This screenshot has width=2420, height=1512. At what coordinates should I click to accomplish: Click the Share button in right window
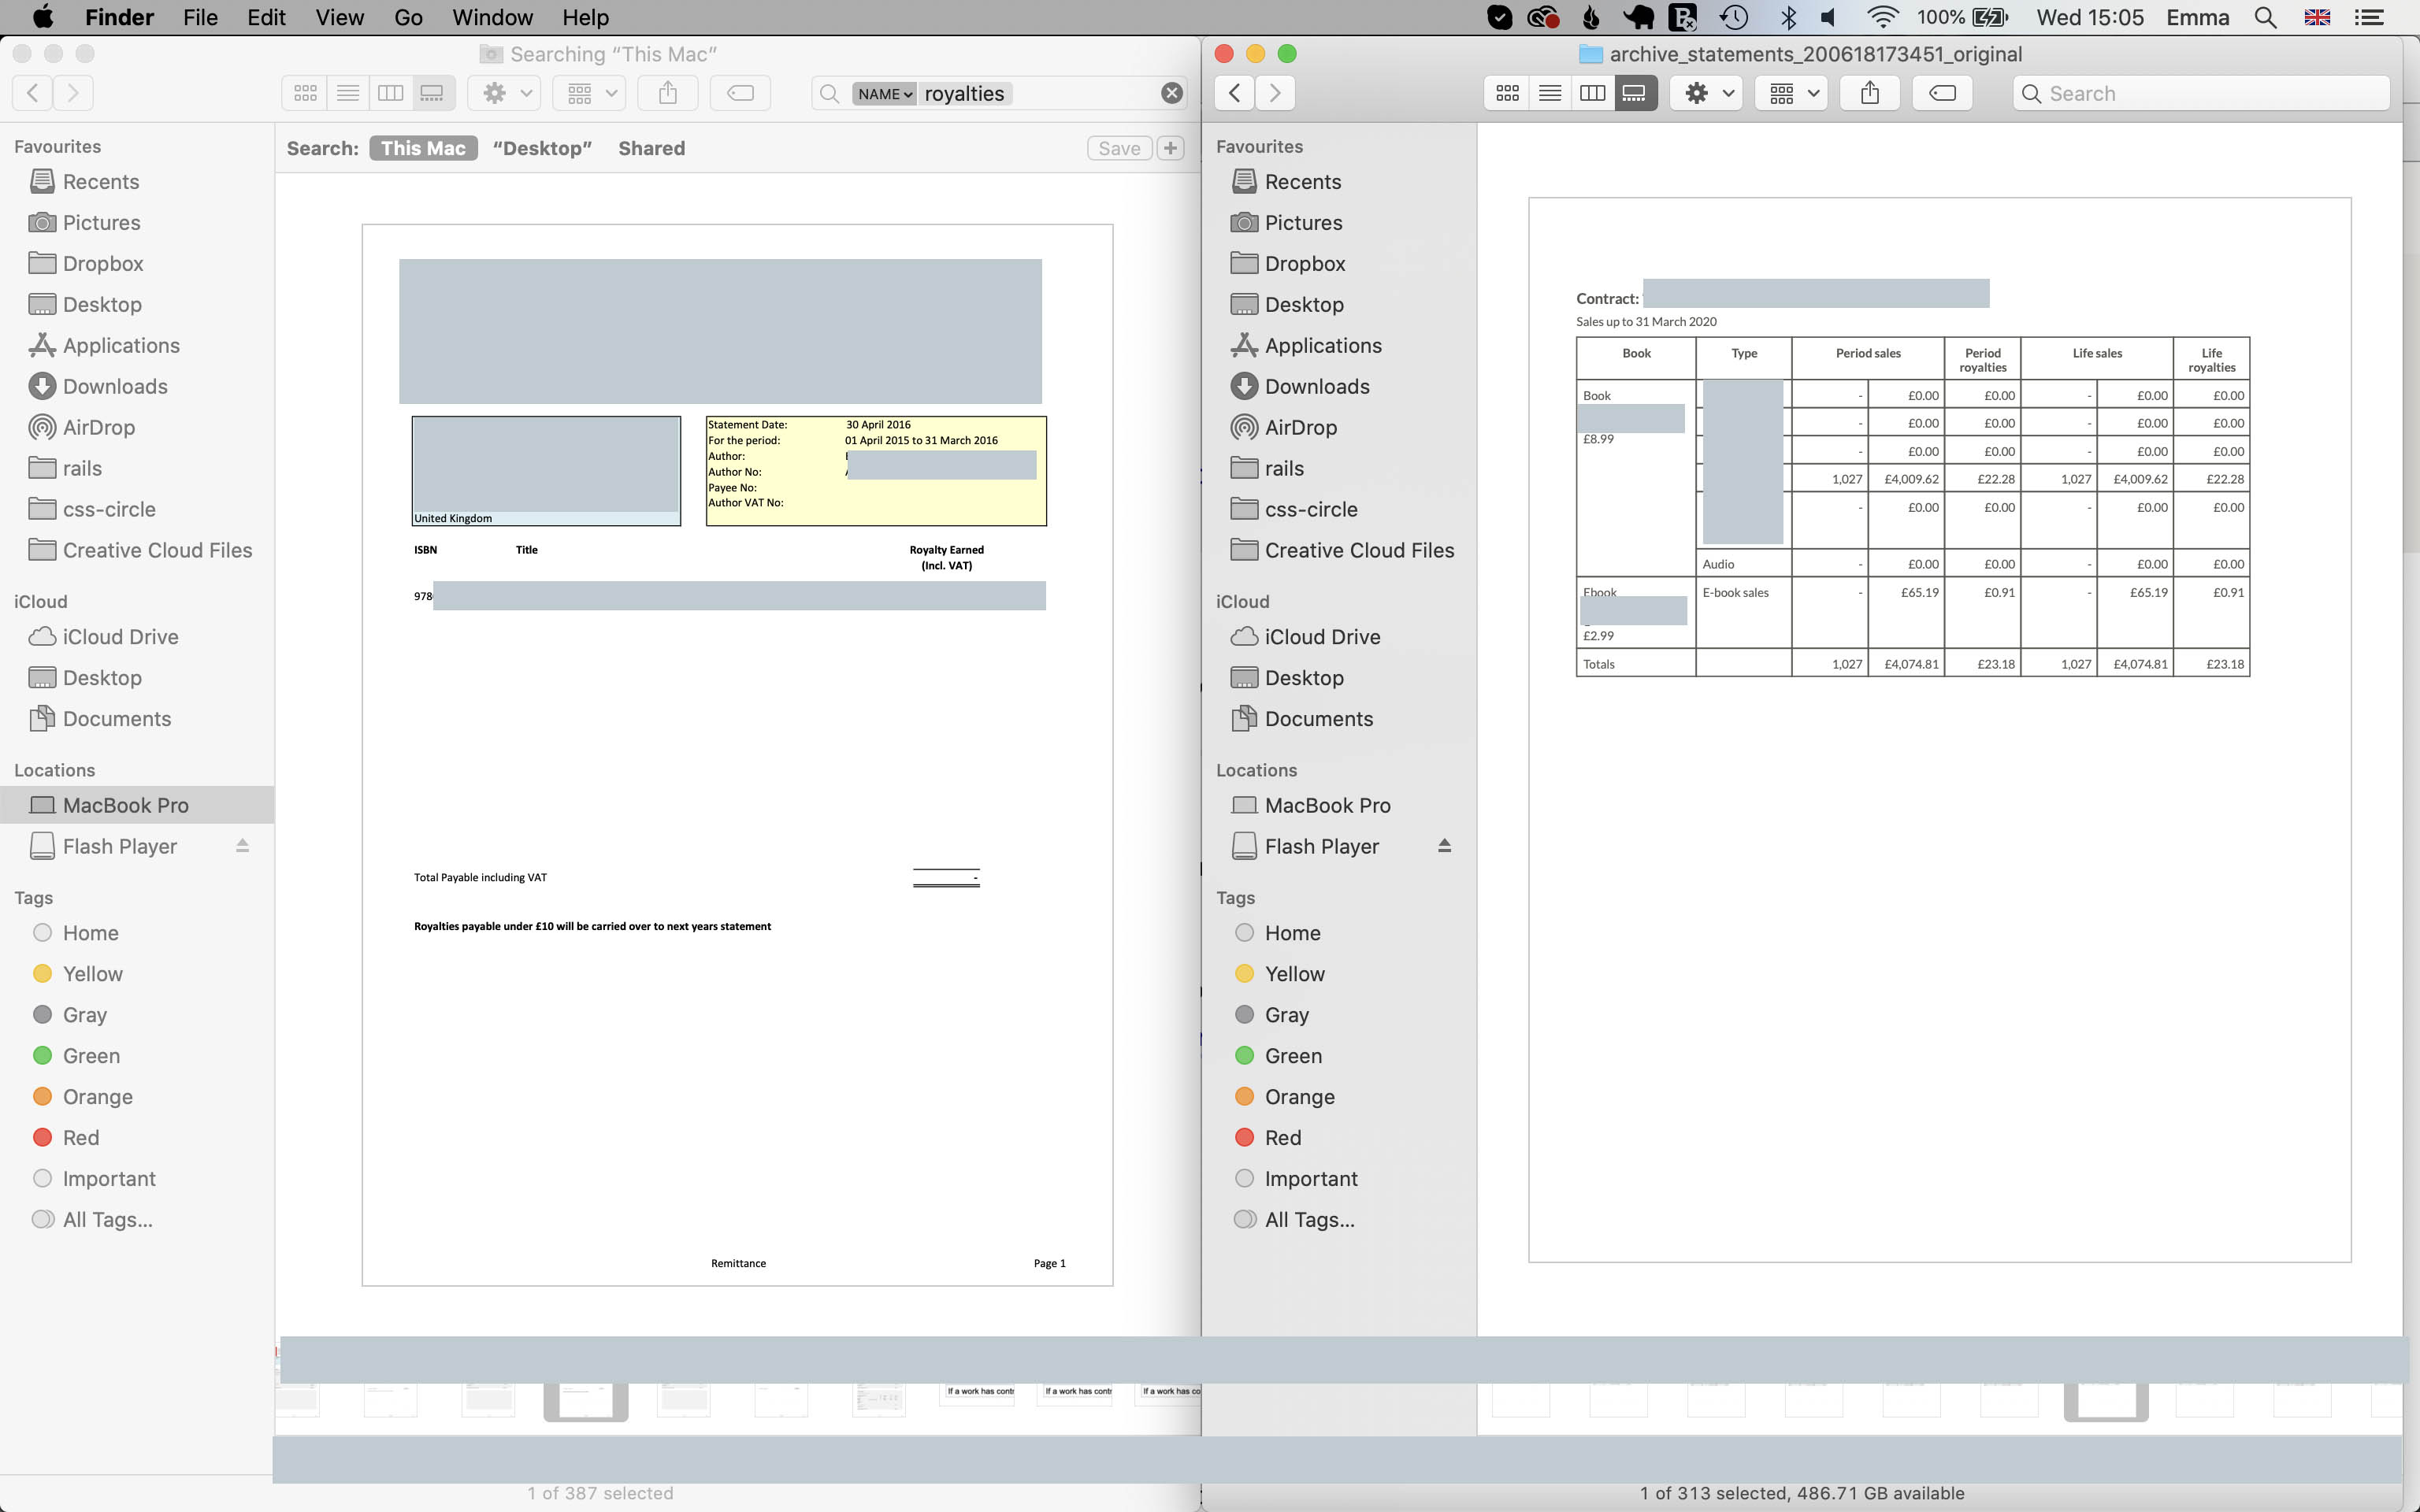click(1869, 93)
